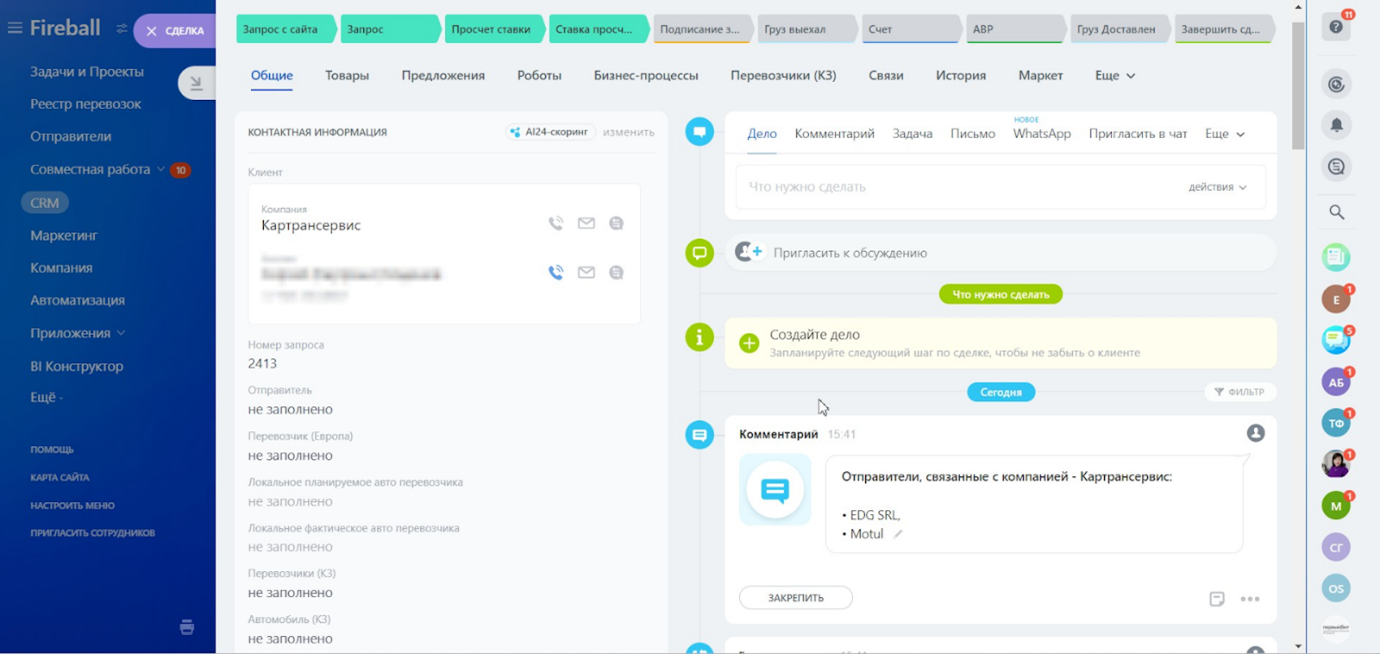Click the green plus icon beside Создайте дело
The height and width of the screenshot is (654, 1380).
click(x=749, y=343)
